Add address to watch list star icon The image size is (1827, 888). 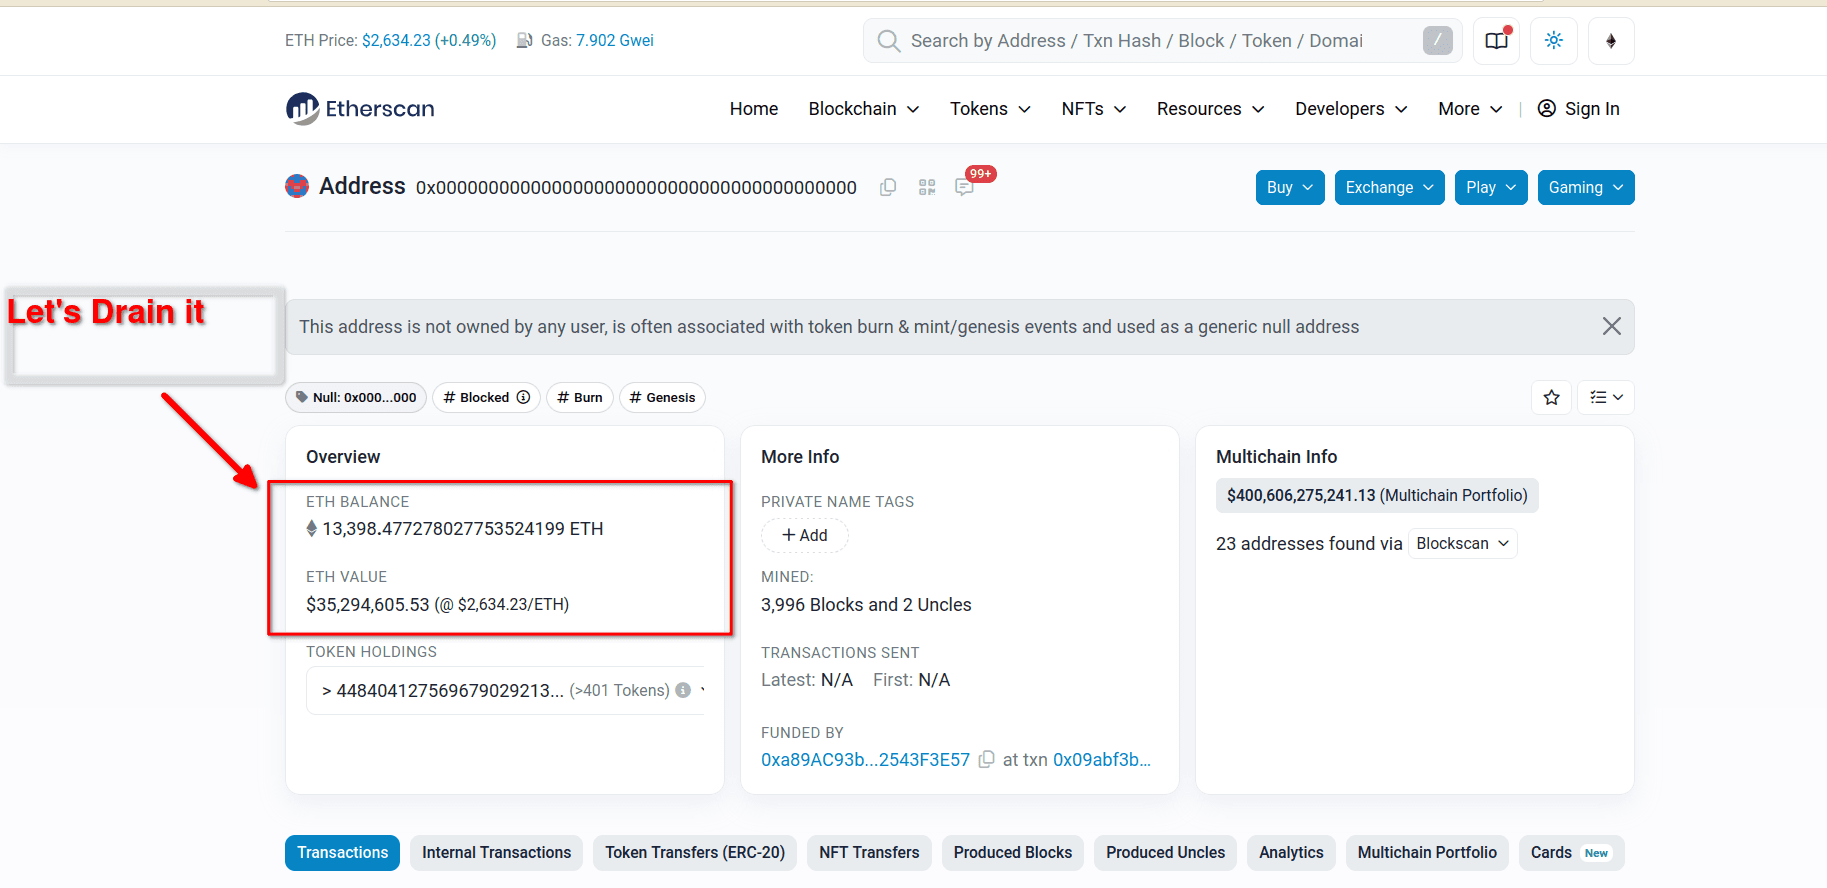coord(1551,398)
